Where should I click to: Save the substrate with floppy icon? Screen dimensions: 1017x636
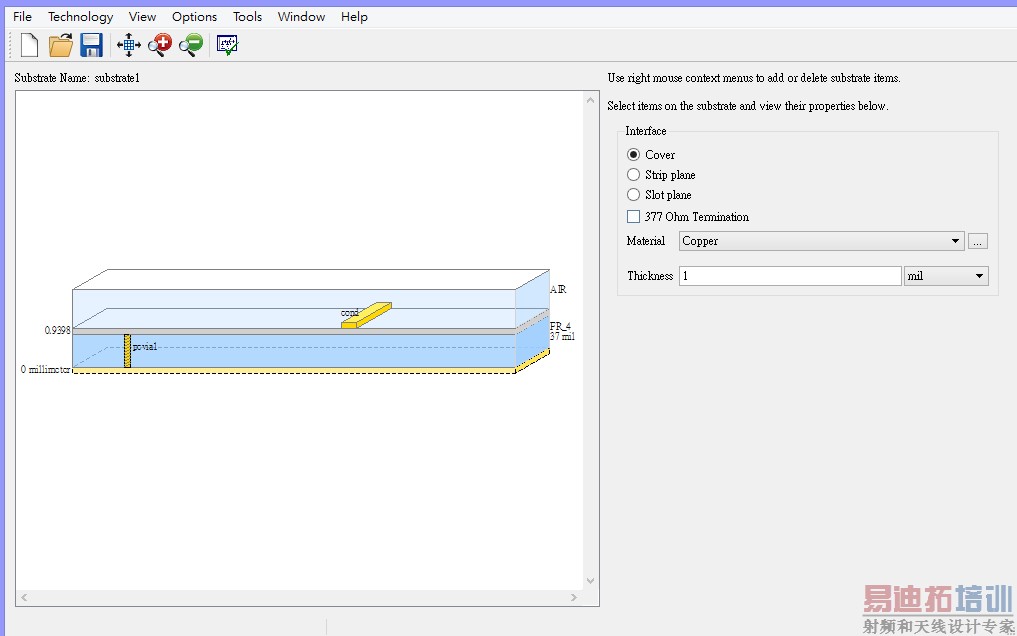(x=91, y=45)
